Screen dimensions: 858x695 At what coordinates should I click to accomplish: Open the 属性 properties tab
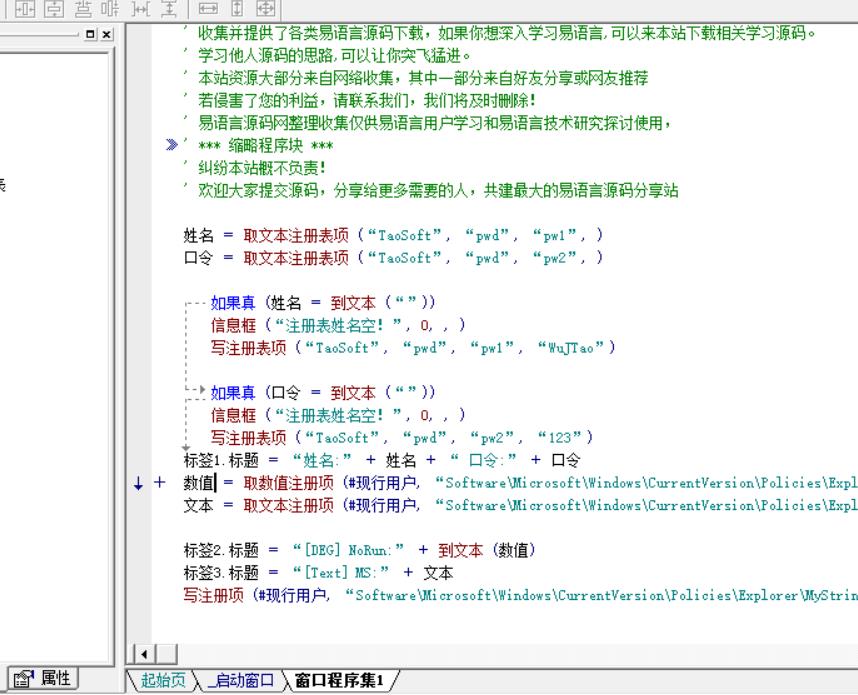pyautogui.click(x=44, y=678)
